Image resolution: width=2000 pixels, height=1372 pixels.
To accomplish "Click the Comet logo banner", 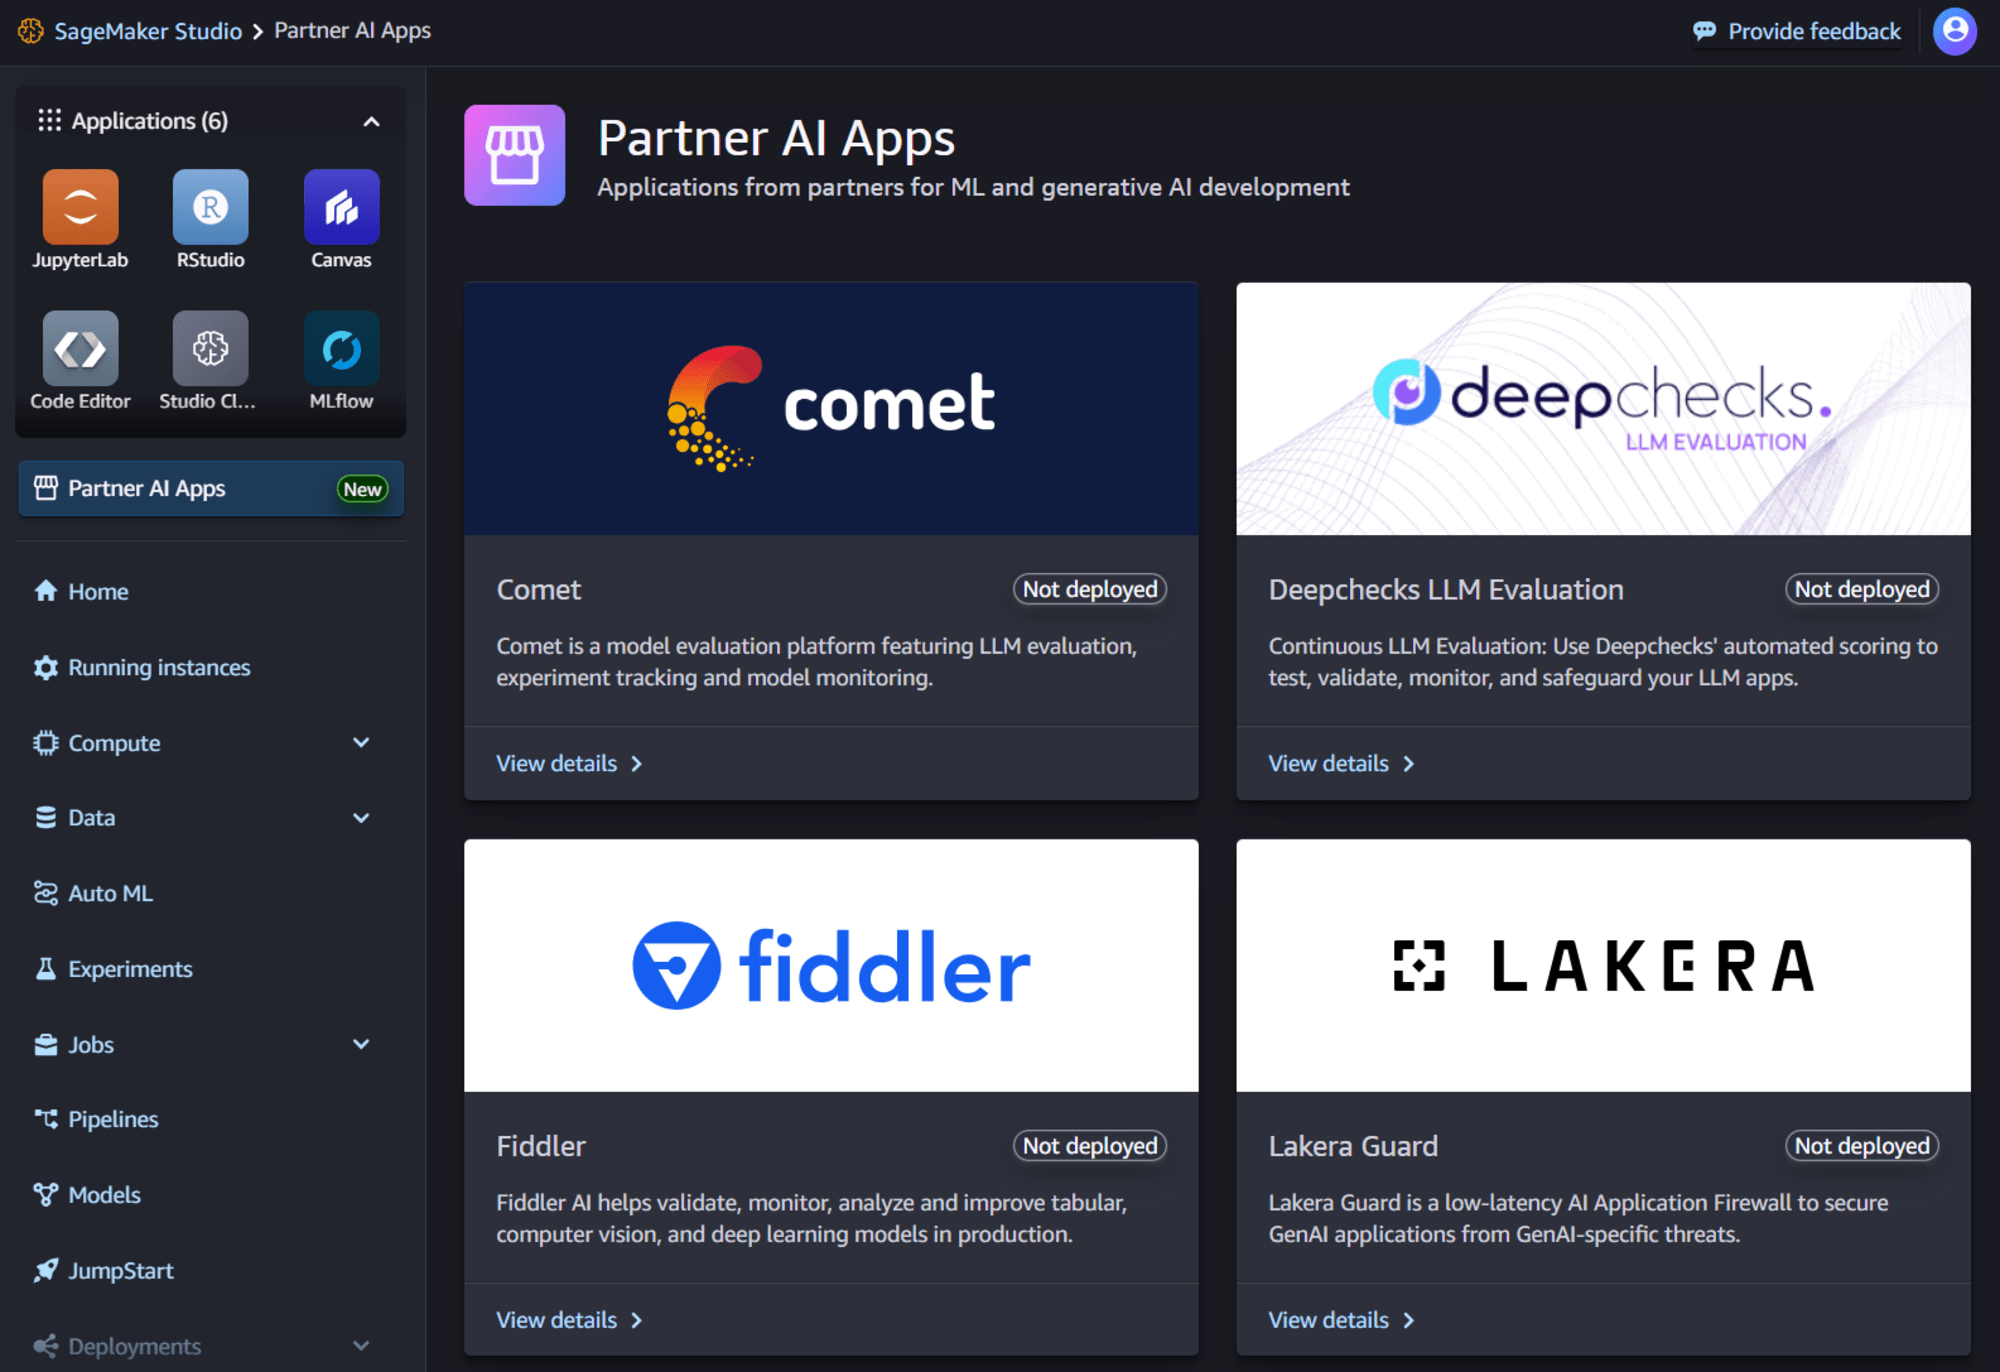I will 831,408.
